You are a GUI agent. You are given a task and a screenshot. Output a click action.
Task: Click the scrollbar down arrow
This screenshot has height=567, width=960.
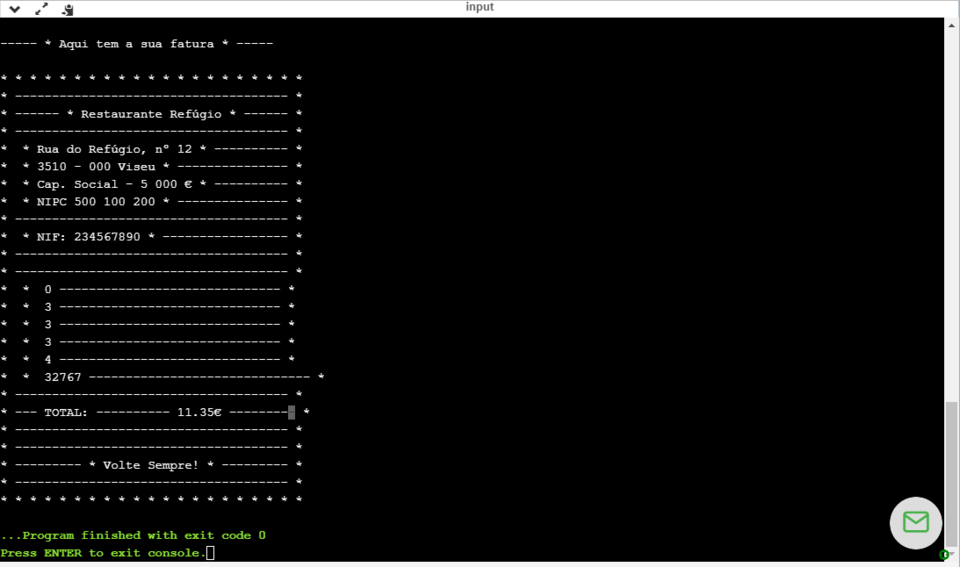pyautogui.click(x=952, y=554)
